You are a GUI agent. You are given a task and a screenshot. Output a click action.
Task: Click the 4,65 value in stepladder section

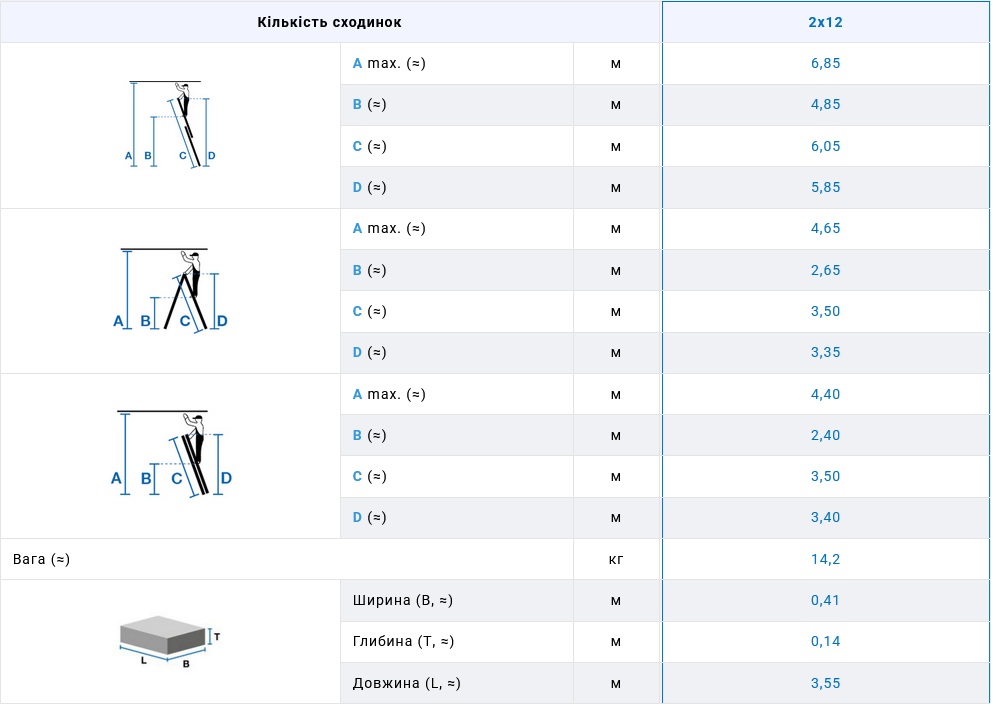(825, 228)
